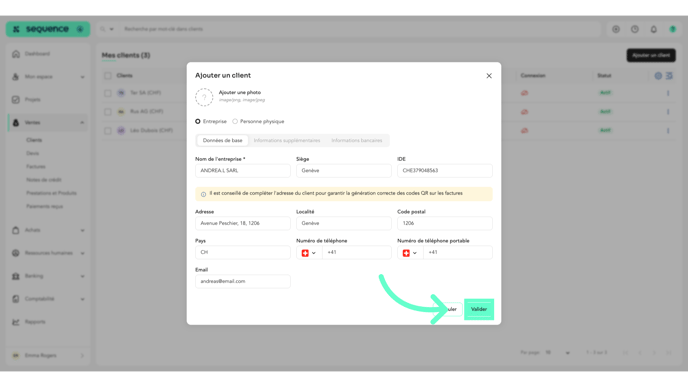Click the Nom de l'entreprise field
The image size is (688, 387).
[243, 171]
